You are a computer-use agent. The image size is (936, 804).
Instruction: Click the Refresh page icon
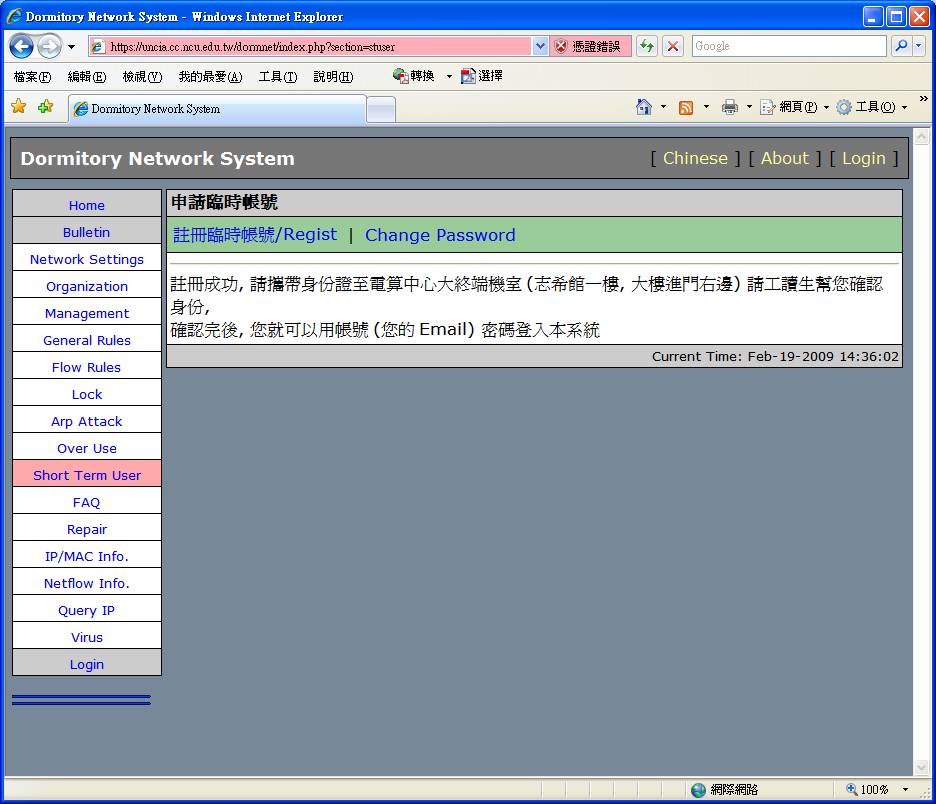tap(647, 46)
